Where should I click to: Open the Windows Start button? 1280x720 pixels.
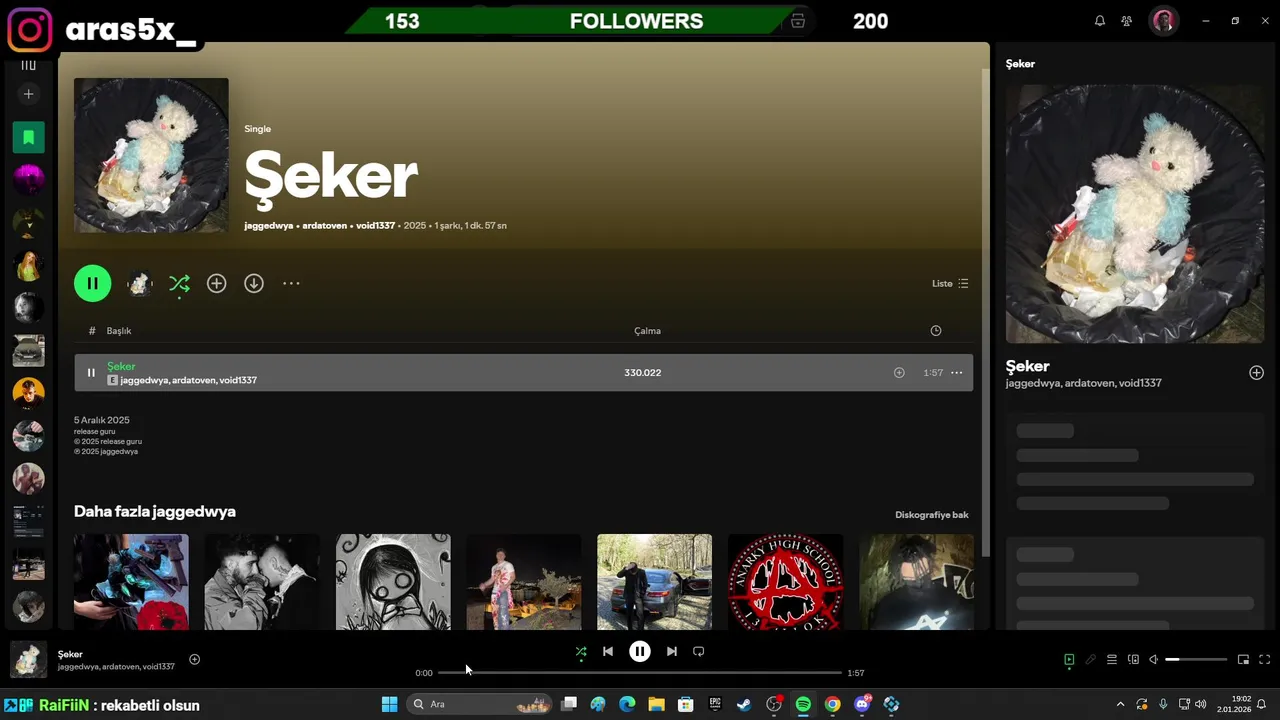pos(389,704)
